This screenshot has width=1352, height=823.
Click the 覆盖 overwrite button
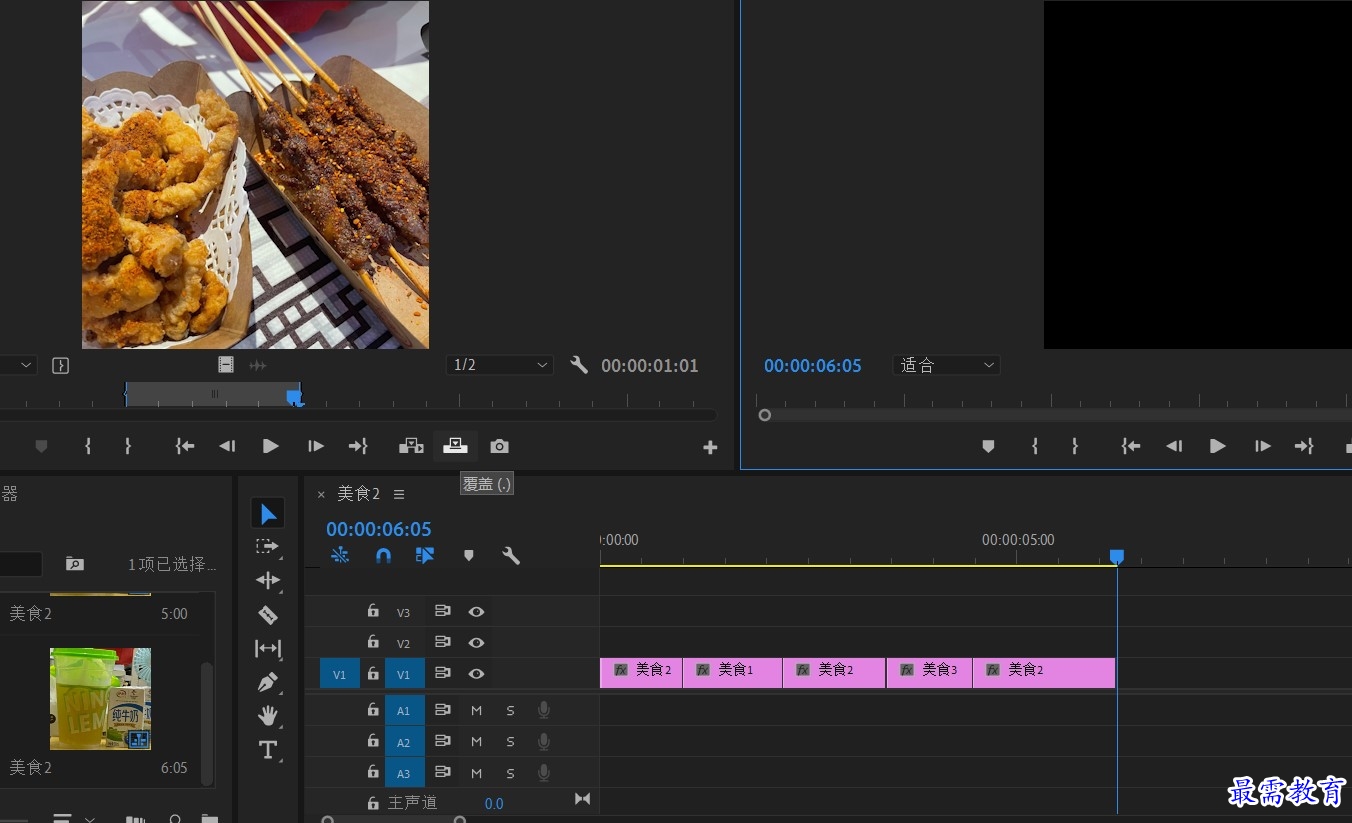click(x=455, y=446)
